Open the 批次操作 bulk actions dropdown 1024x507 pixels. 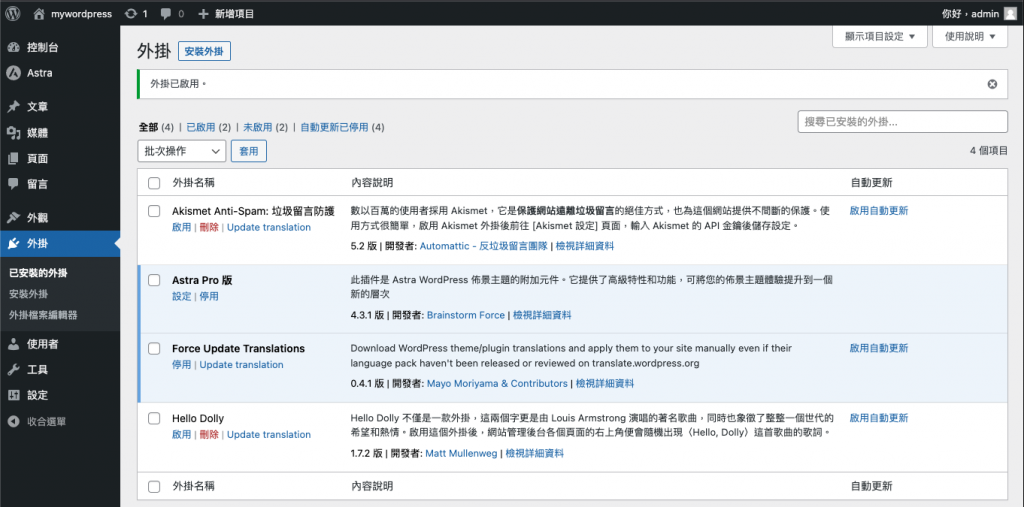coord(182,151)
